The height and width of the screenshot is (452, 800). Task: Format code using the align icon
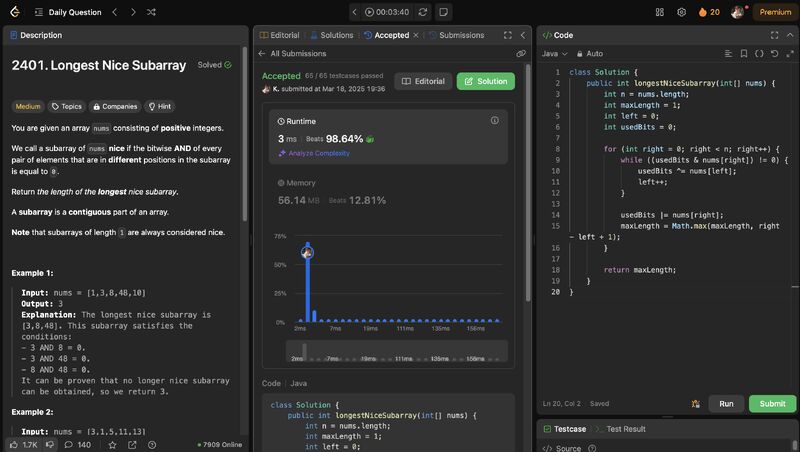(729, 53)
